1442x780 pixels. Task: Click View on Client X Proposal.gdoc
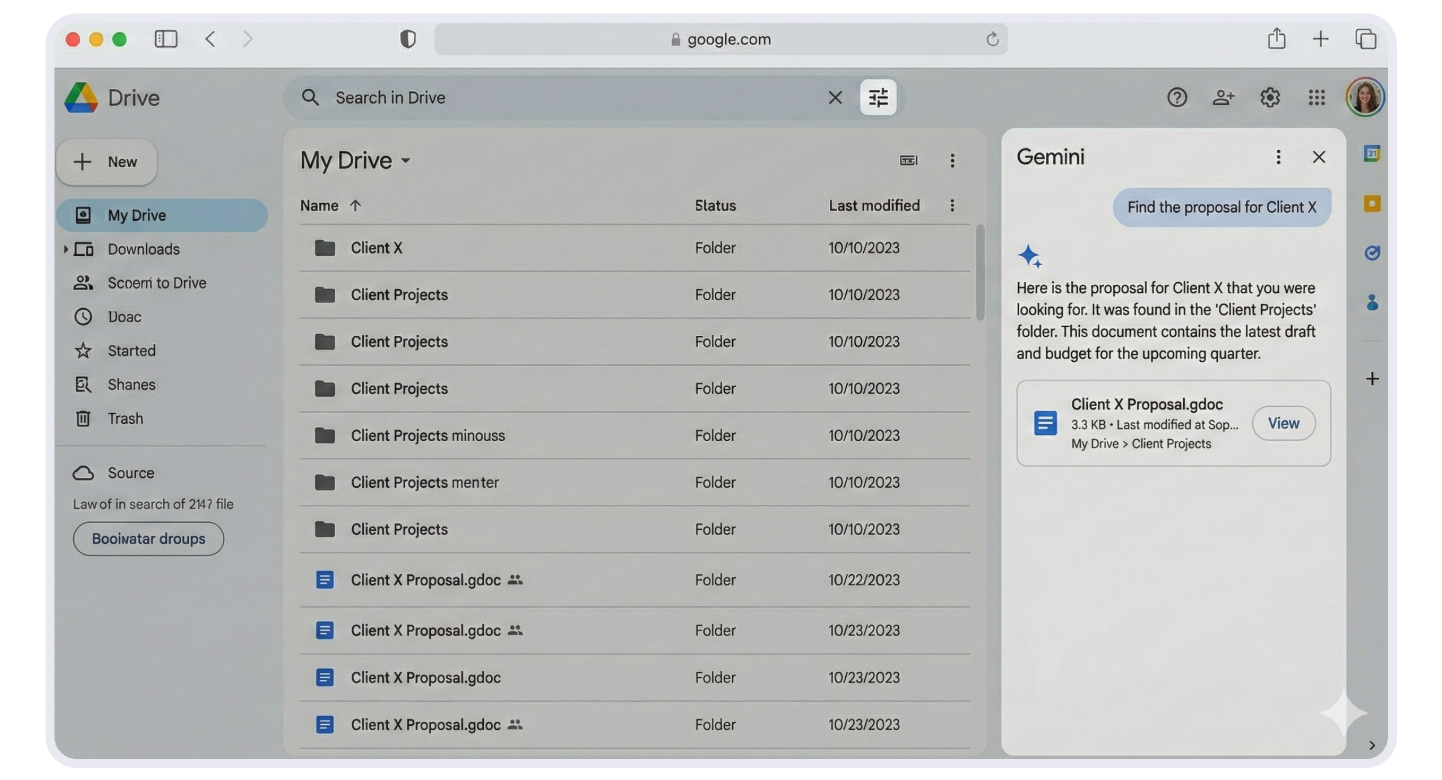click(1283, 423)
